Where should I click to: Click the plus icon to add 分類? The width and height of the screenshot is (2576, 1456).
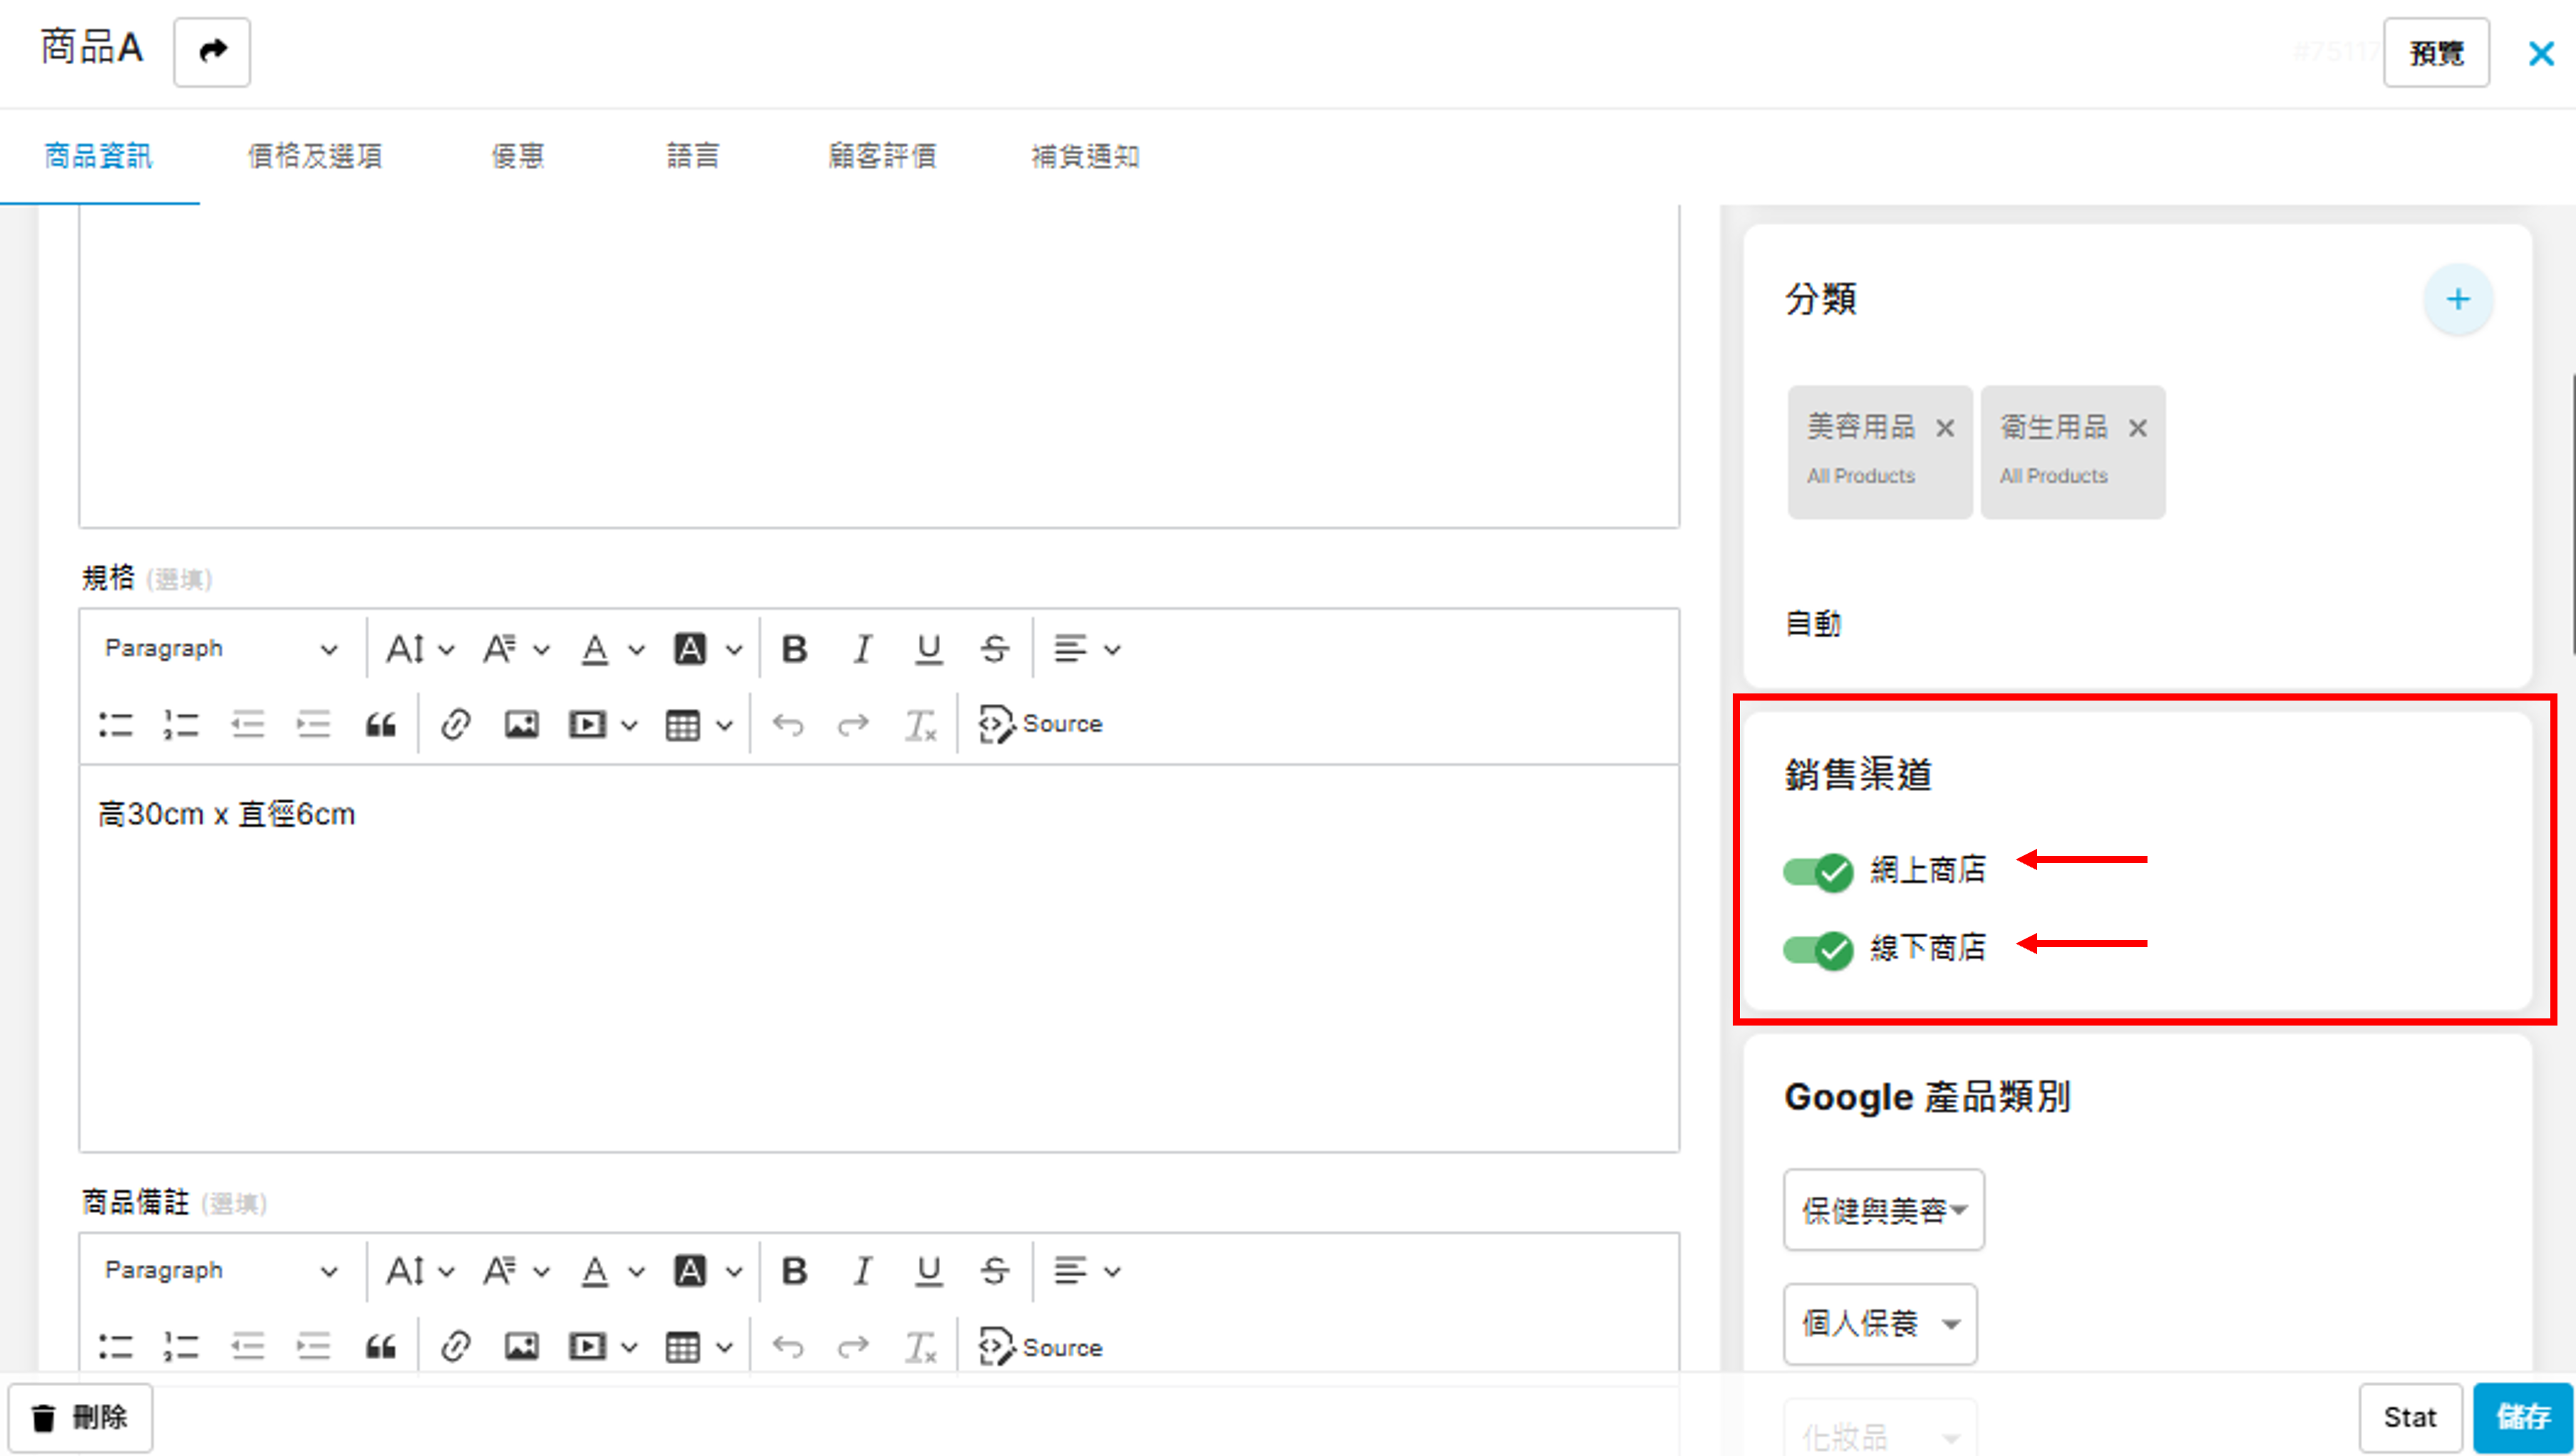click(x=2458, y=299)
